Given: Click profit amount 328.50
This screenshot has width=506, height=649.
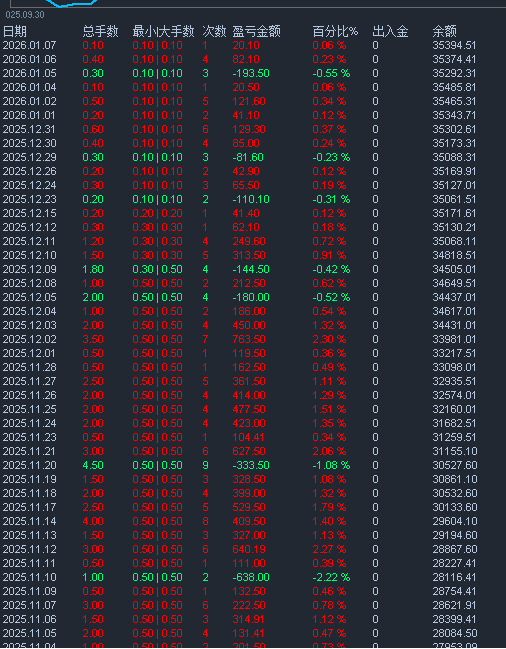Looking at the screenshot, I should pyautogui.click(x=249, y=479).
